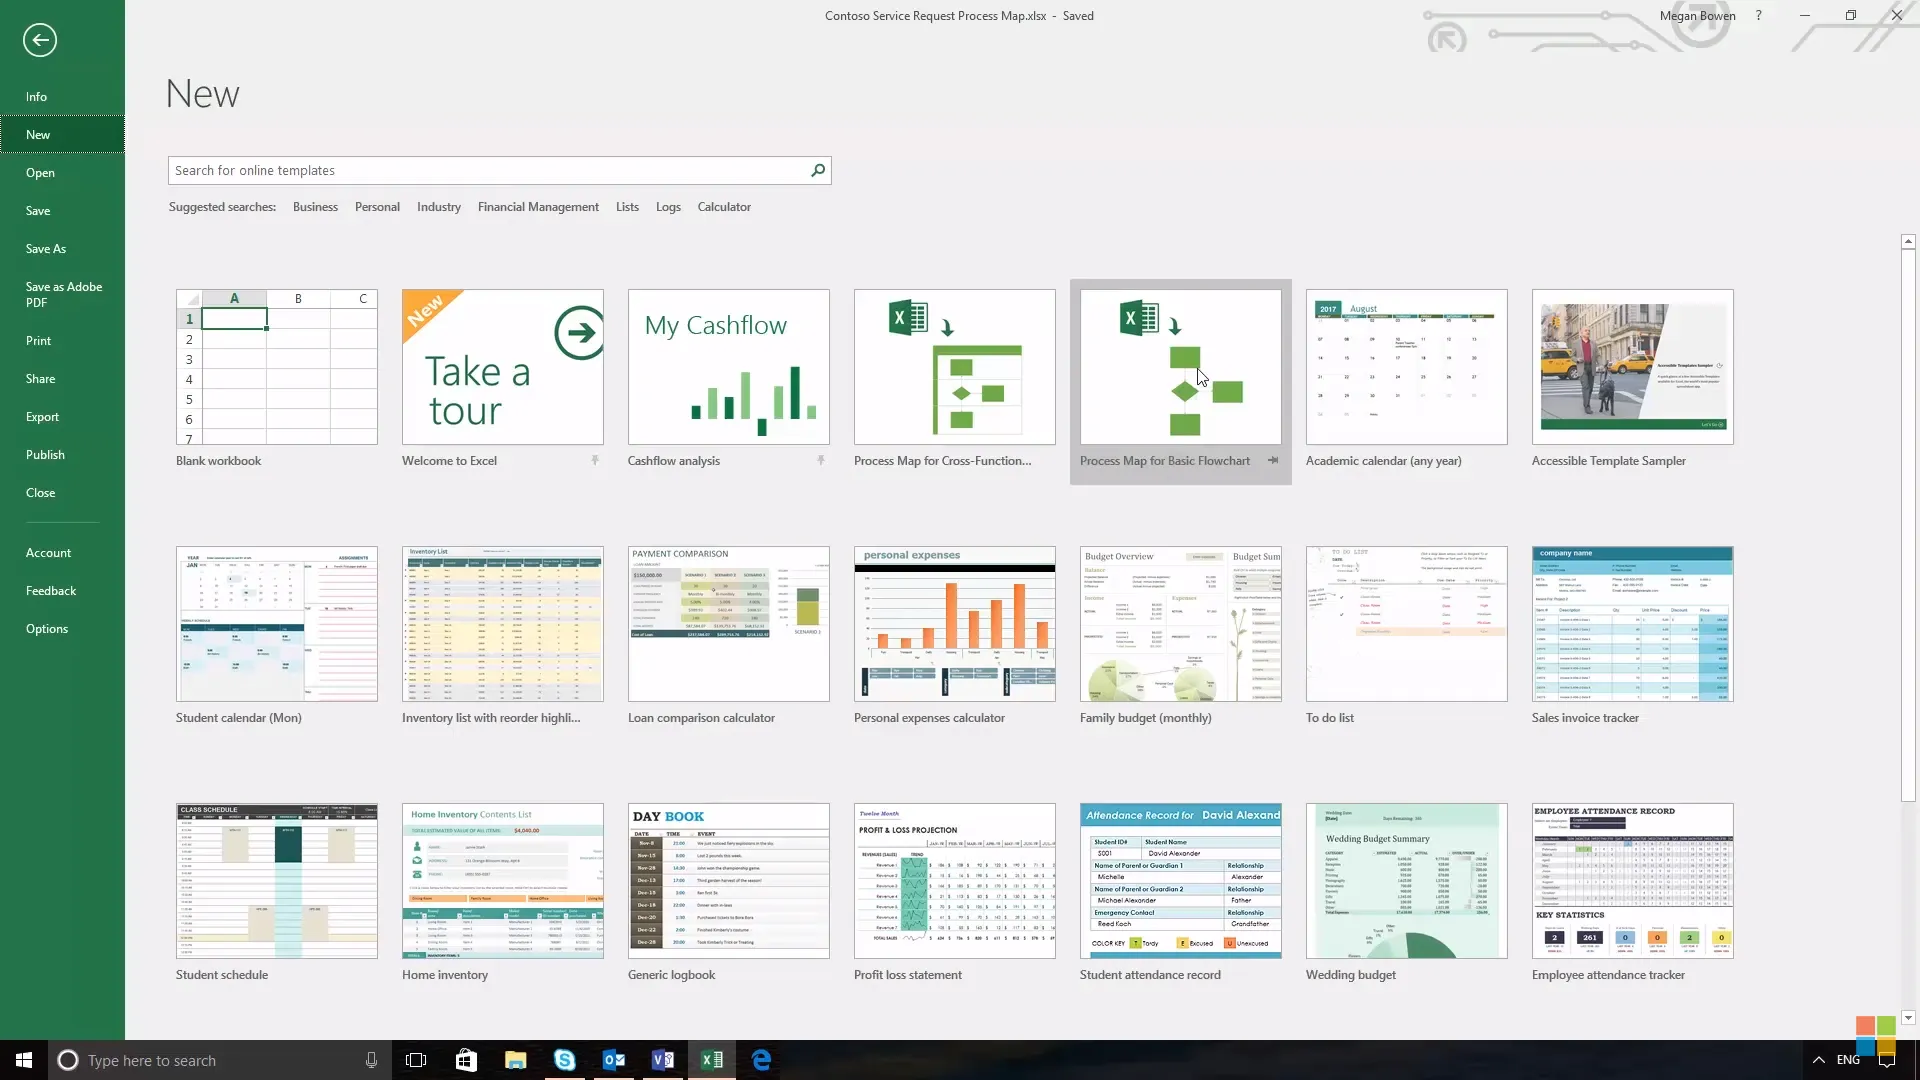Screen dimensions: 1920x1080
Task: Click the Financial Management suggested search link
Action: click(x=538, y=206)
